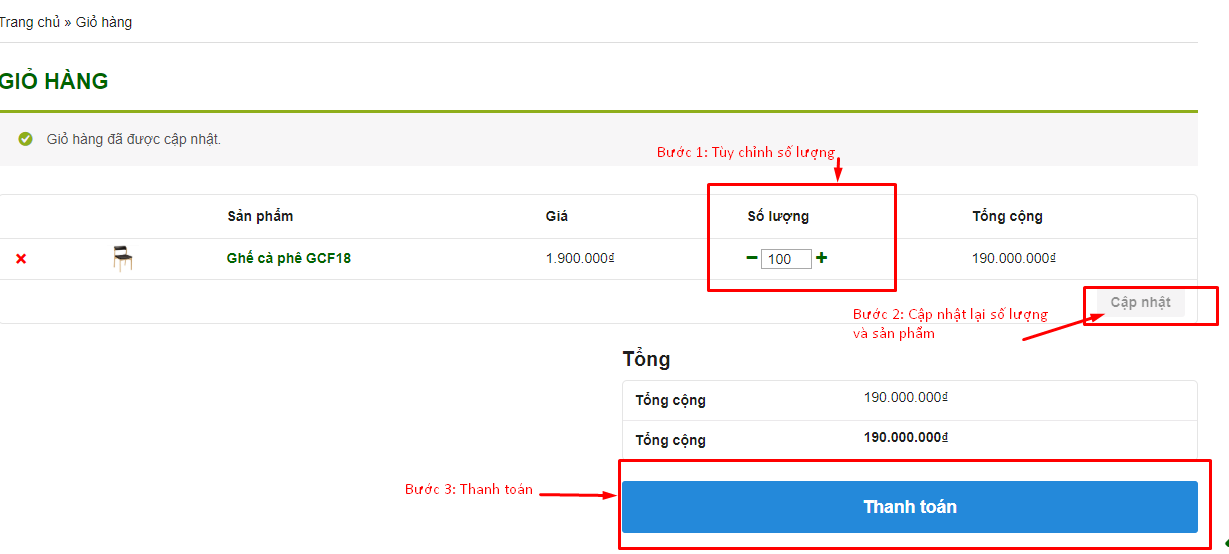
Task: Select the row total 190.000.000₫ in the cart table
Action: pos(1014,258)
